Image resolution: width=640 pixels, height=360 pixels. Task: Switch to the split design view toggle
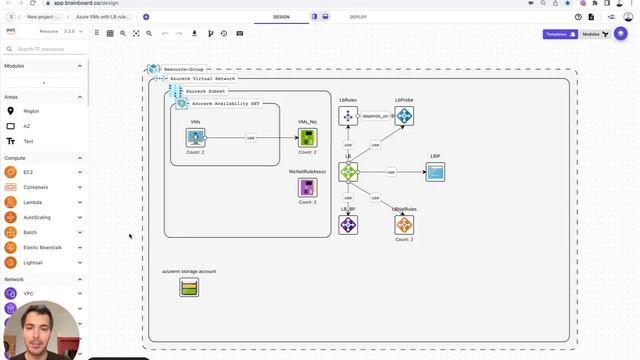tap(314, 17)
